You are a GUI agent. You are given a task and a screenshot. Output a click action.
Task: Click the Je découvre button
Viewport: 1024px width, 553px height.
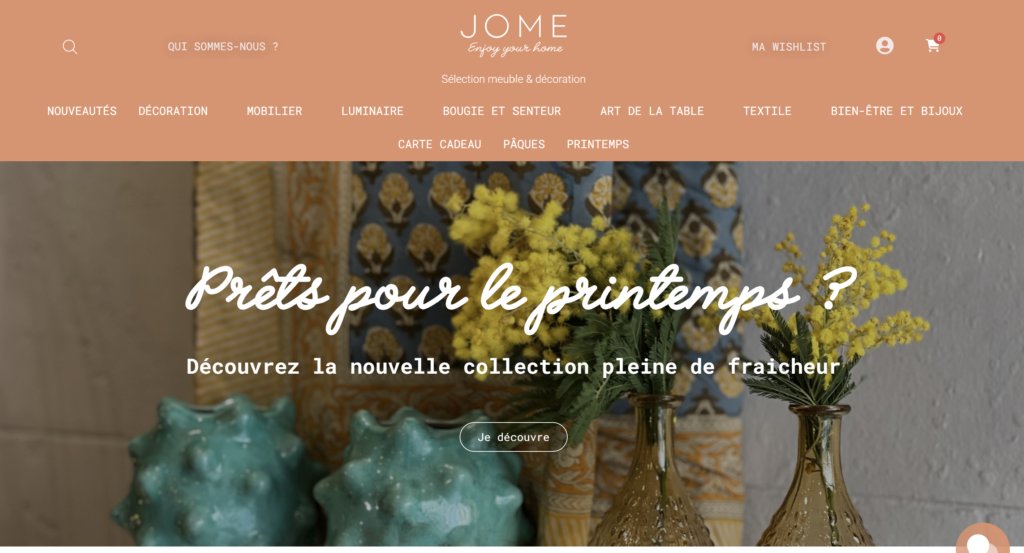(513, 437)
